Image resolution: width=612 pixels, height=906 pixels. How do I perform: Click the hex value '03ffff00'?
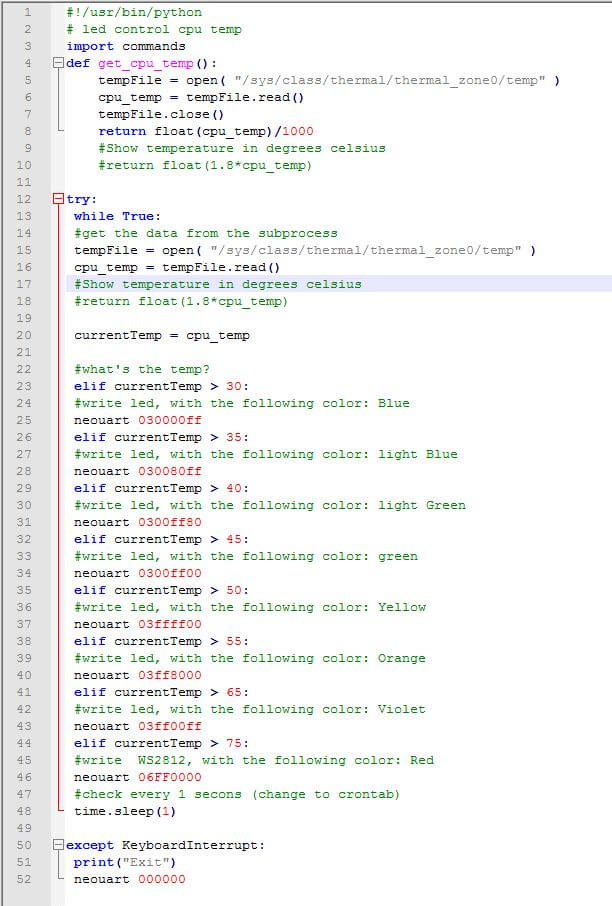[170, 624]
